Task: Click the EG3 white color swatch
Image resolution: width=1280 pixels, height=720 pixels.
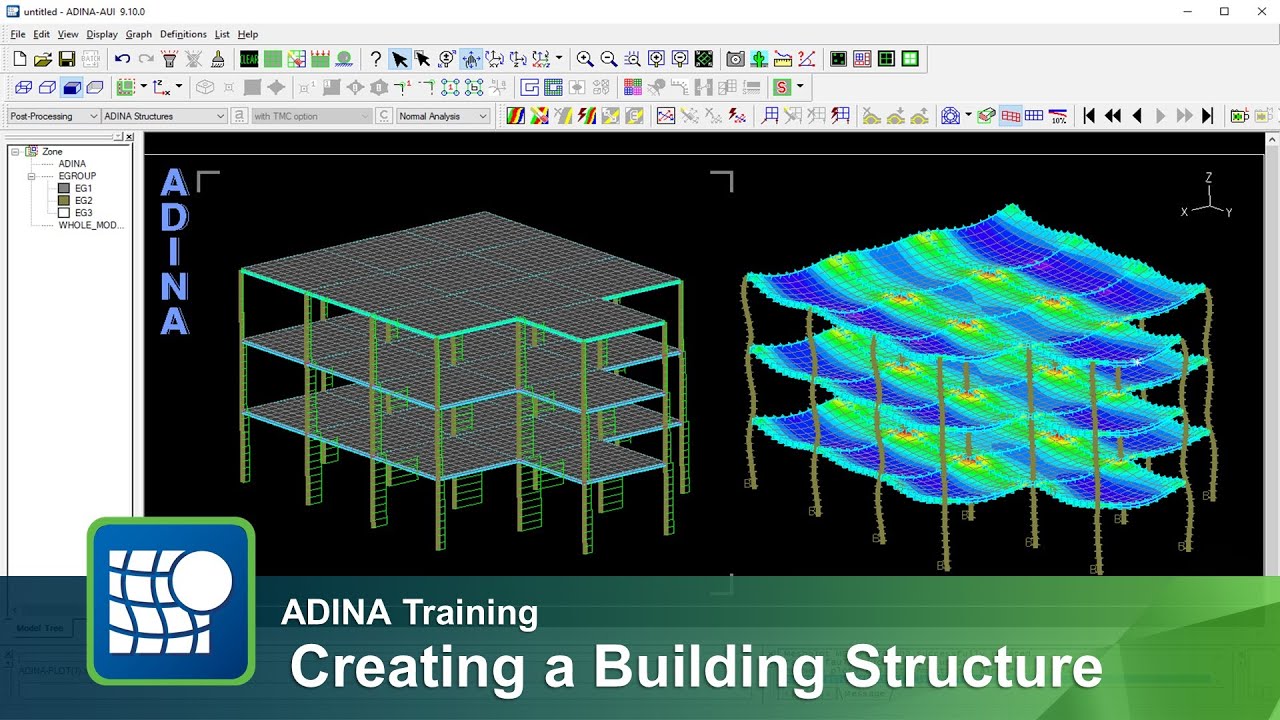Action: 63,213
